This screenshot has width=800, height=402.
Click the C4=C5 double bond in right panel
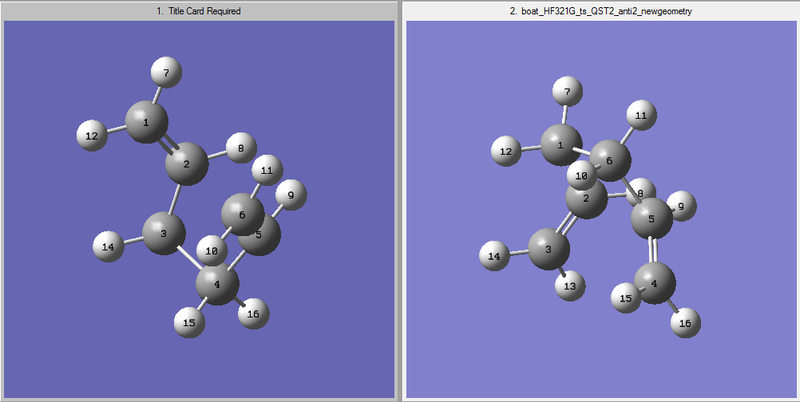click(653, 250)
